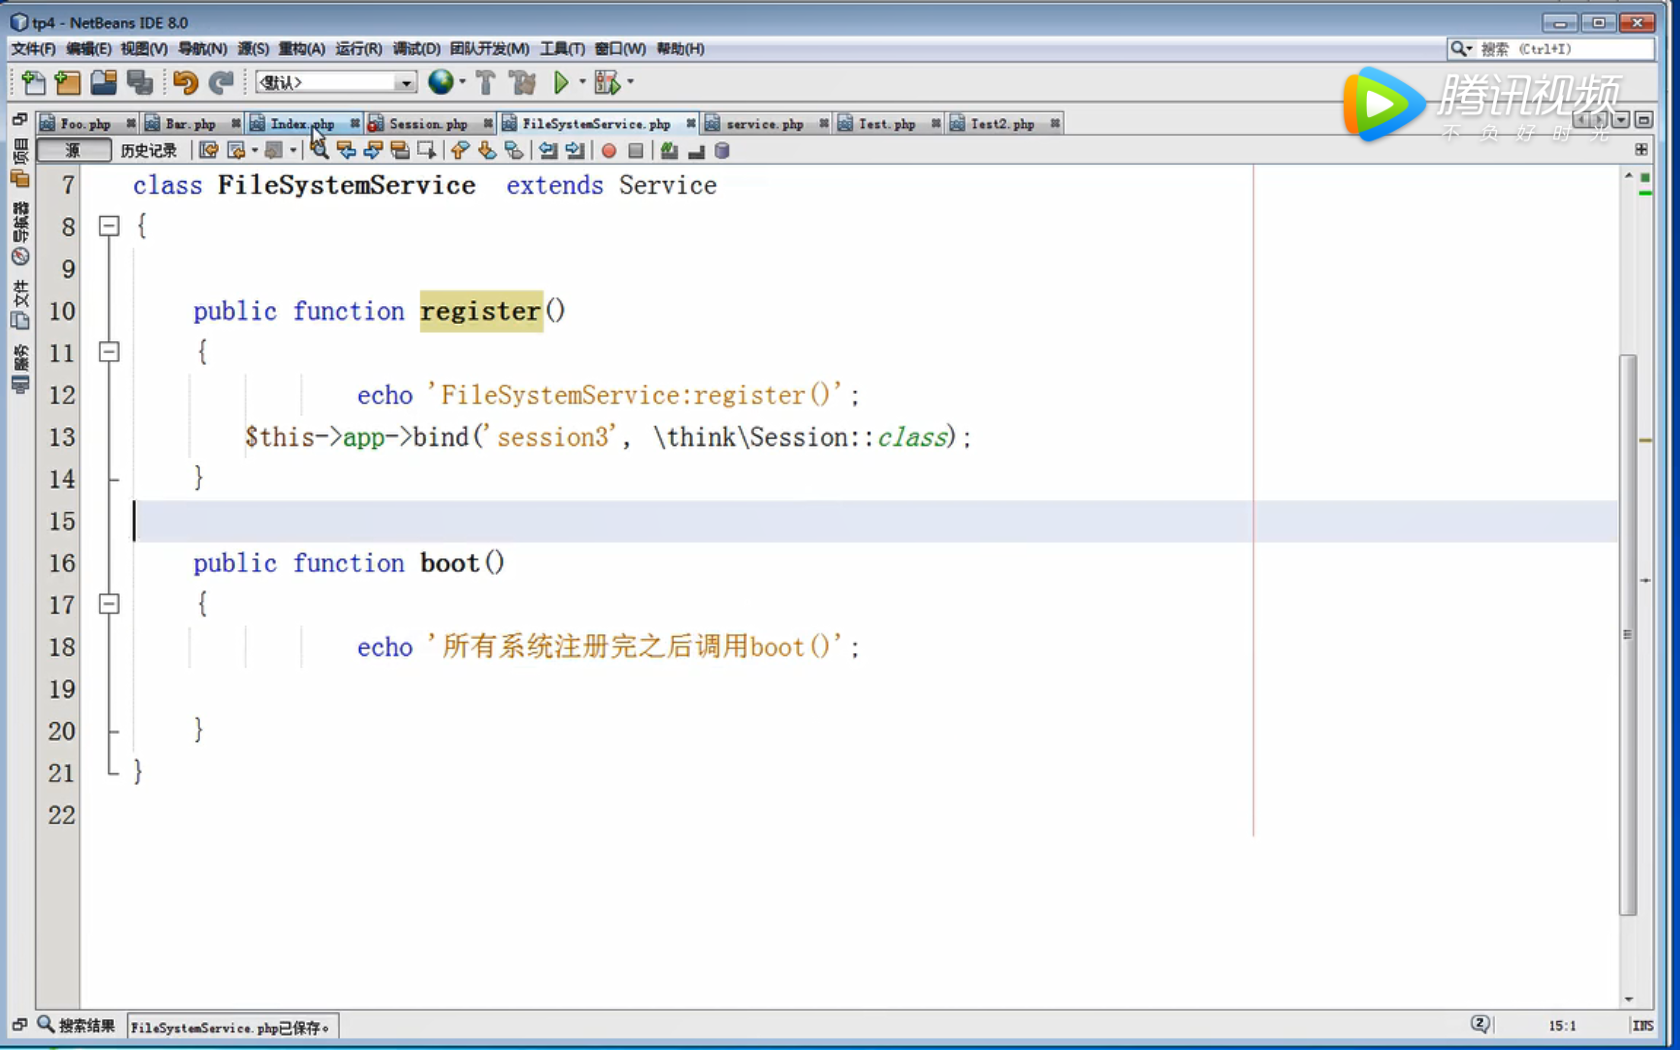Open the 运行(R) menu
Viewport: 1680px width, 1050px height.
[x=358, y=48]
